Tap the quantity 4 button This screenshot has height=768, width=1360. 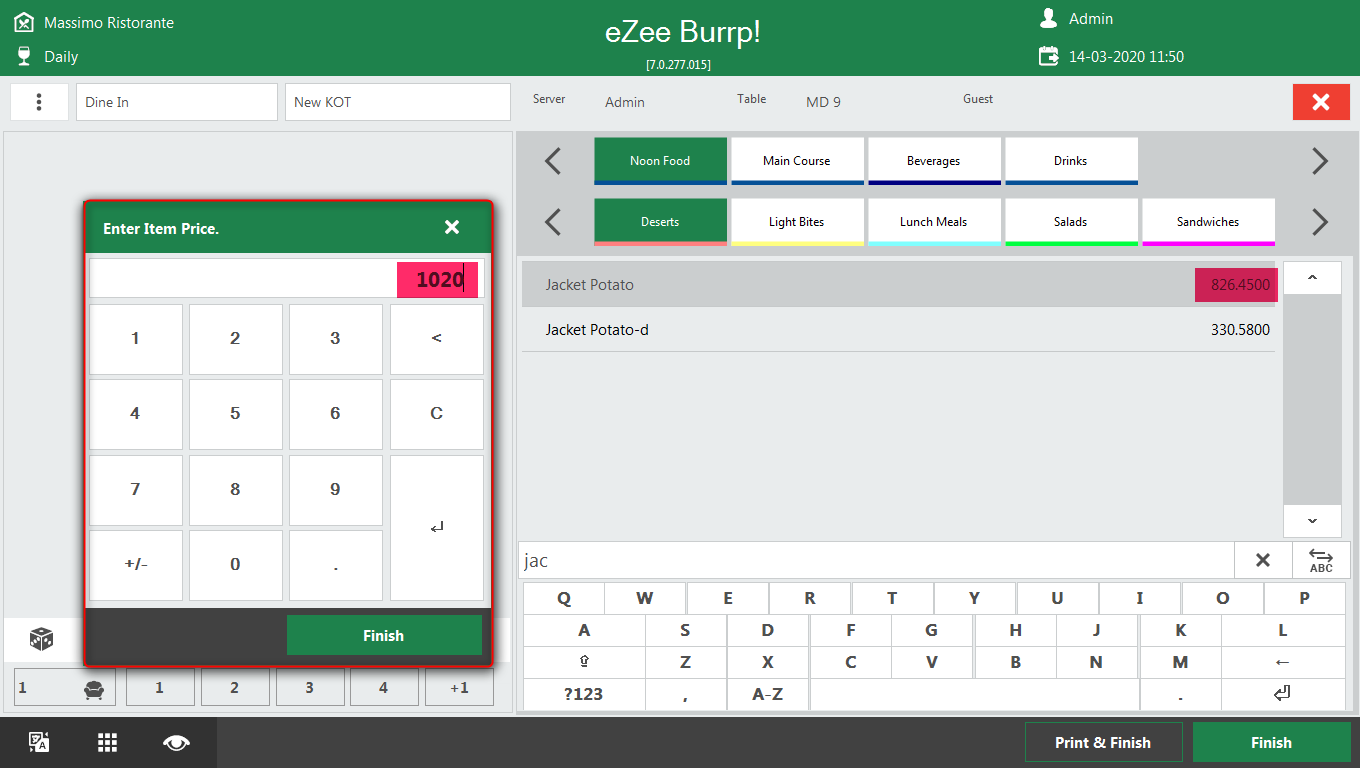pos(384,687)
